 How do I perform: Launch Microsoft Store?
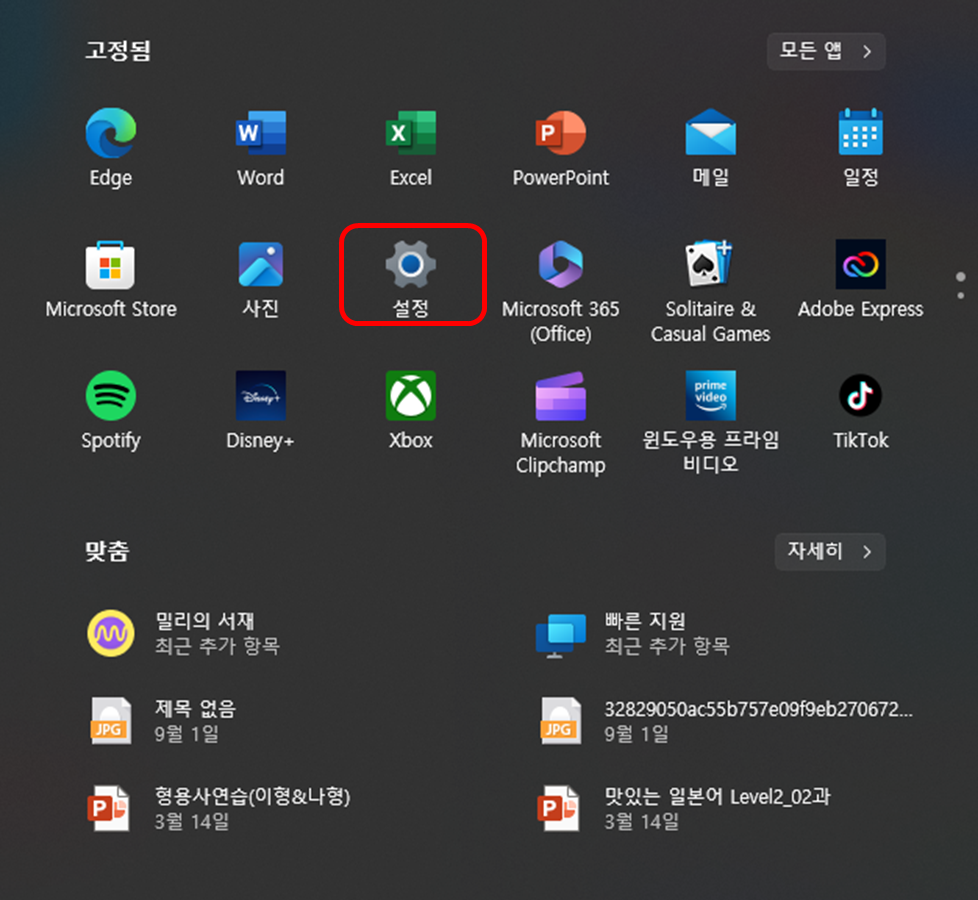[110, 265]
